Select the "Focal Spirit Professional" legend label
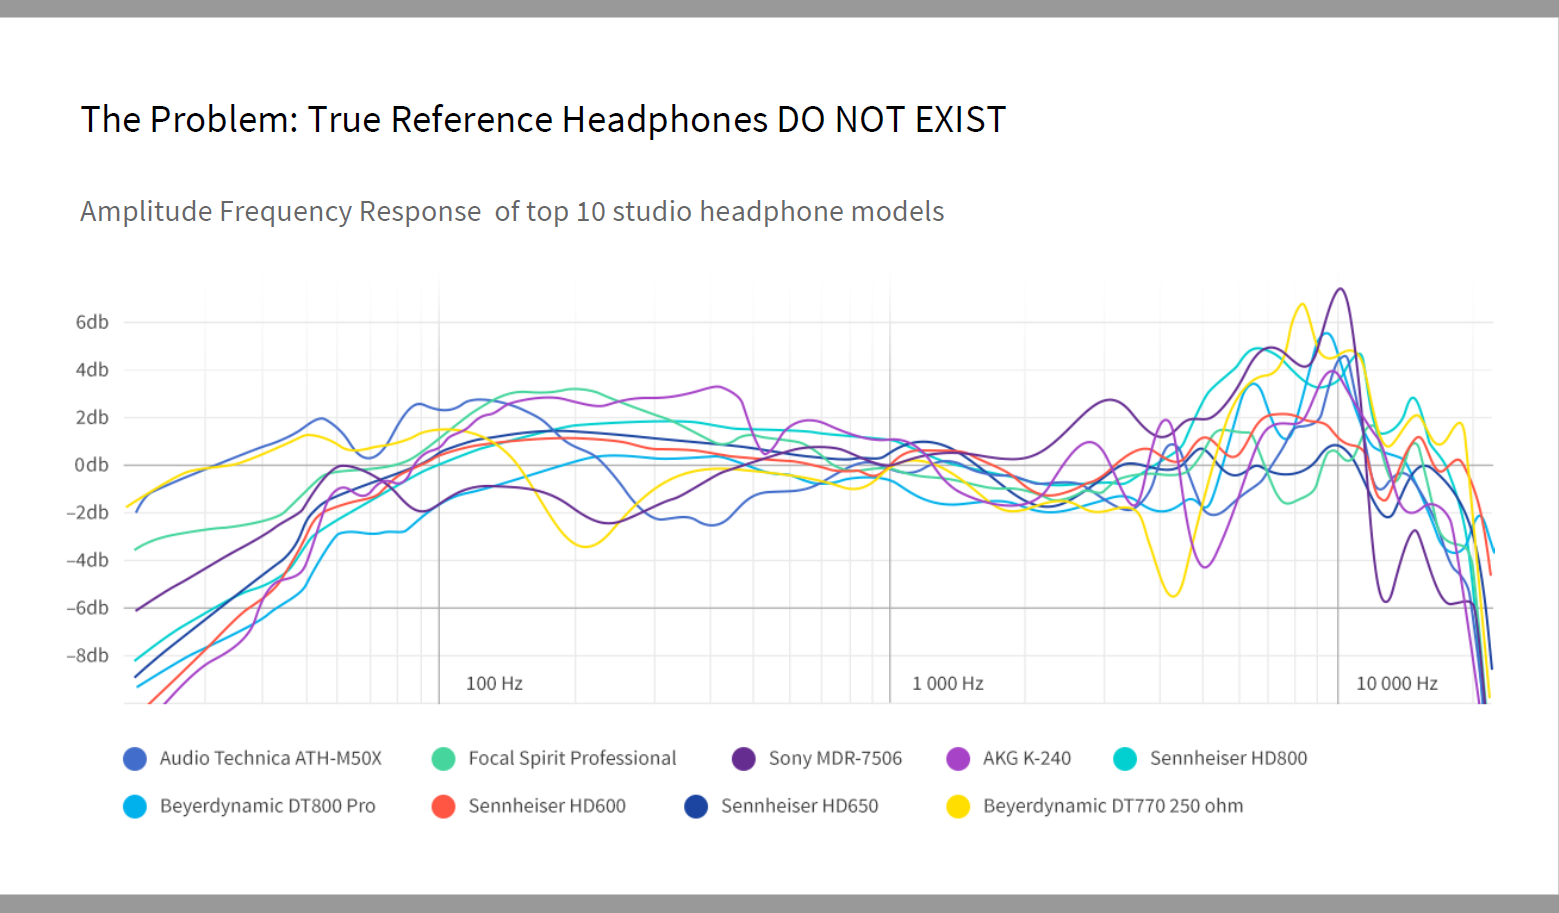Image resolution: width=1559 pixels, height=913 pixels. point(572,758)
